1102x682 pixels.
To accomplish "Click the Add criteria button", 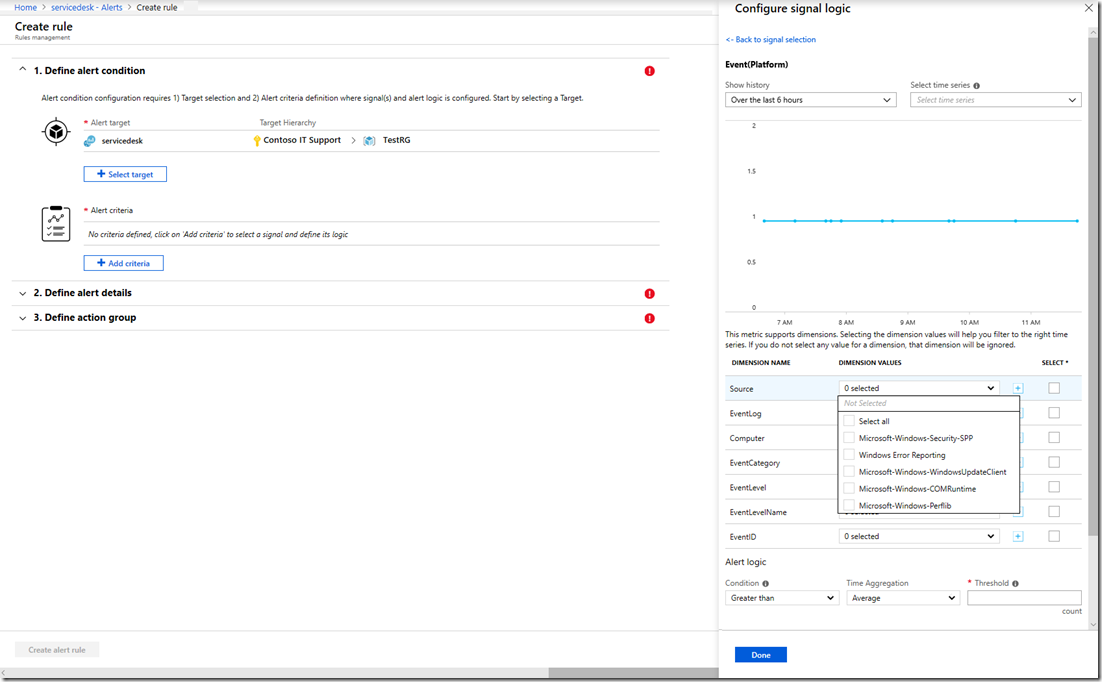I will click(x=124, y=263).
